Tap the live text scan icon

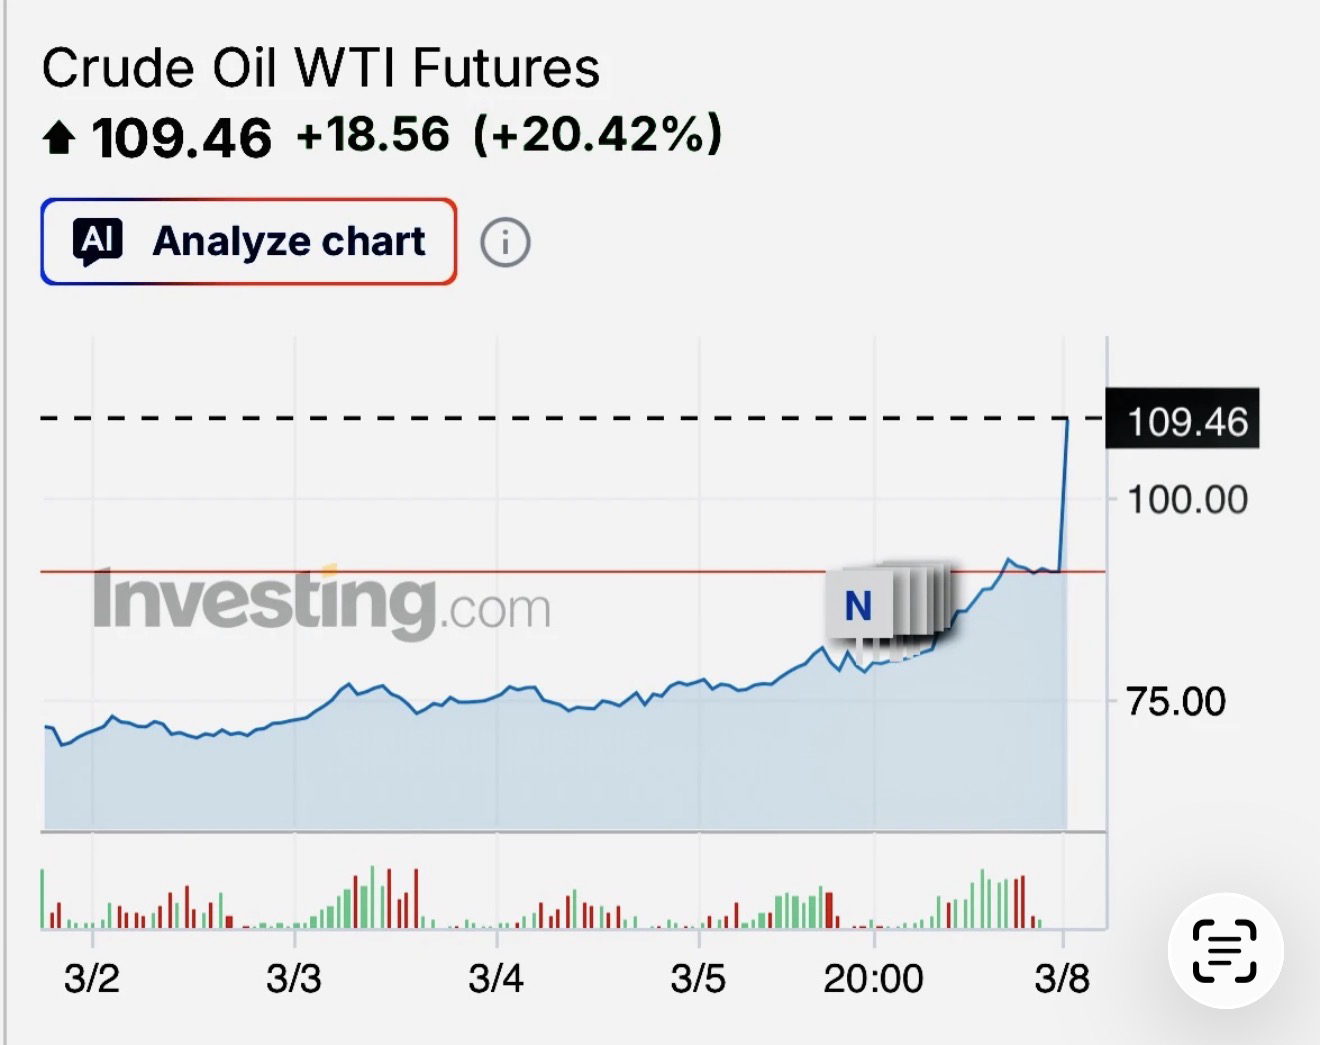1225,950
